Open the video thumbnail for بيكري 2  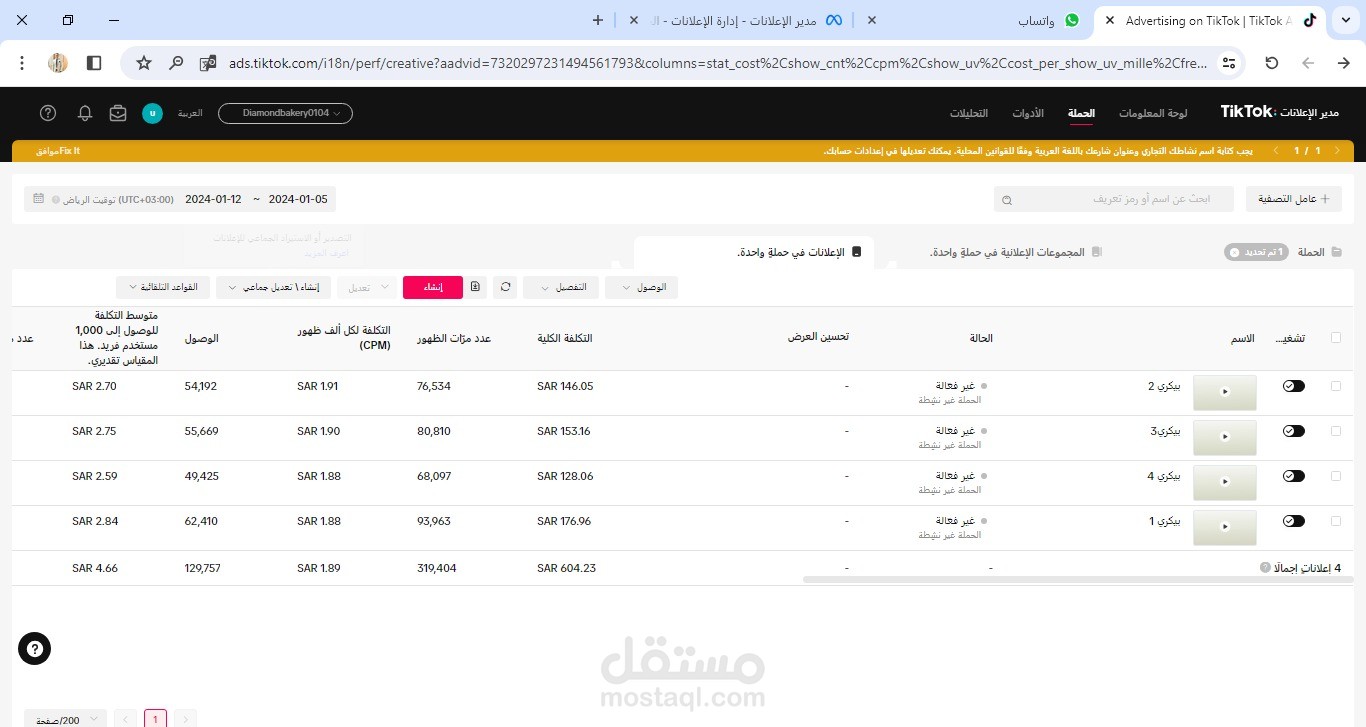click(1225, 393)
